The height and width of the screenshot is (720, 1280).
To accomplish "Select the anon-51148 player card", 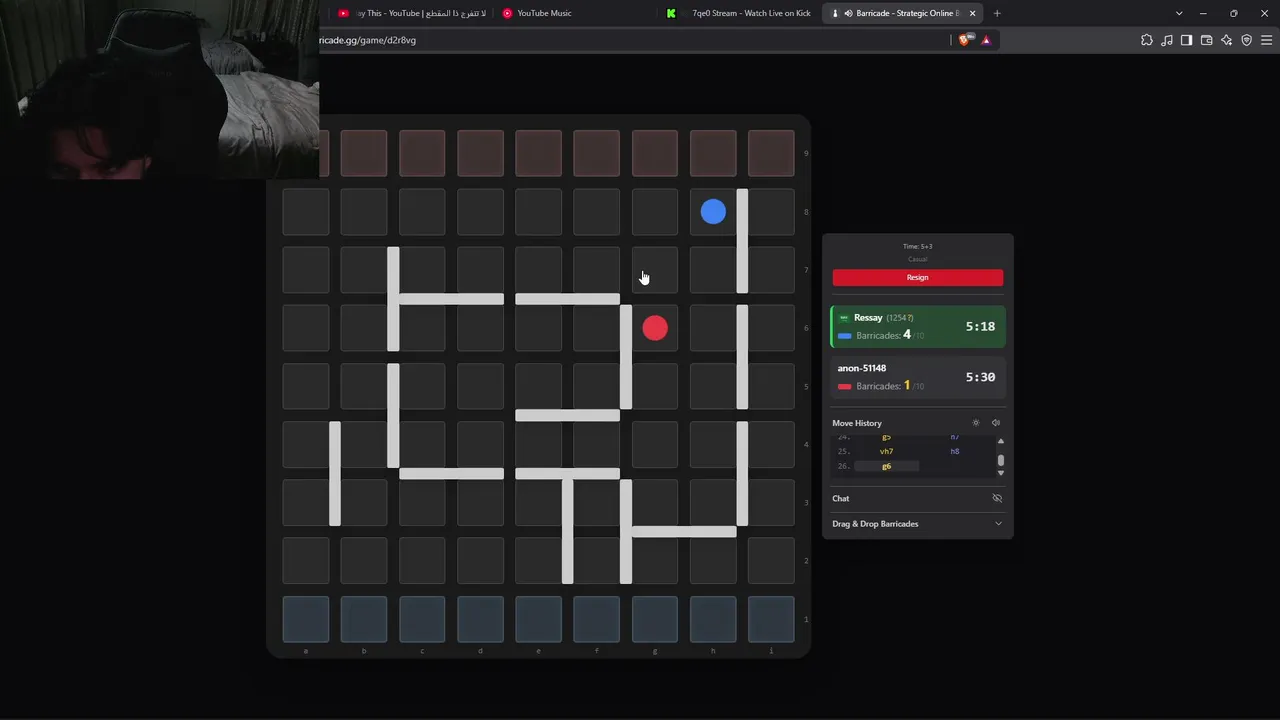I will pos(918,377).
